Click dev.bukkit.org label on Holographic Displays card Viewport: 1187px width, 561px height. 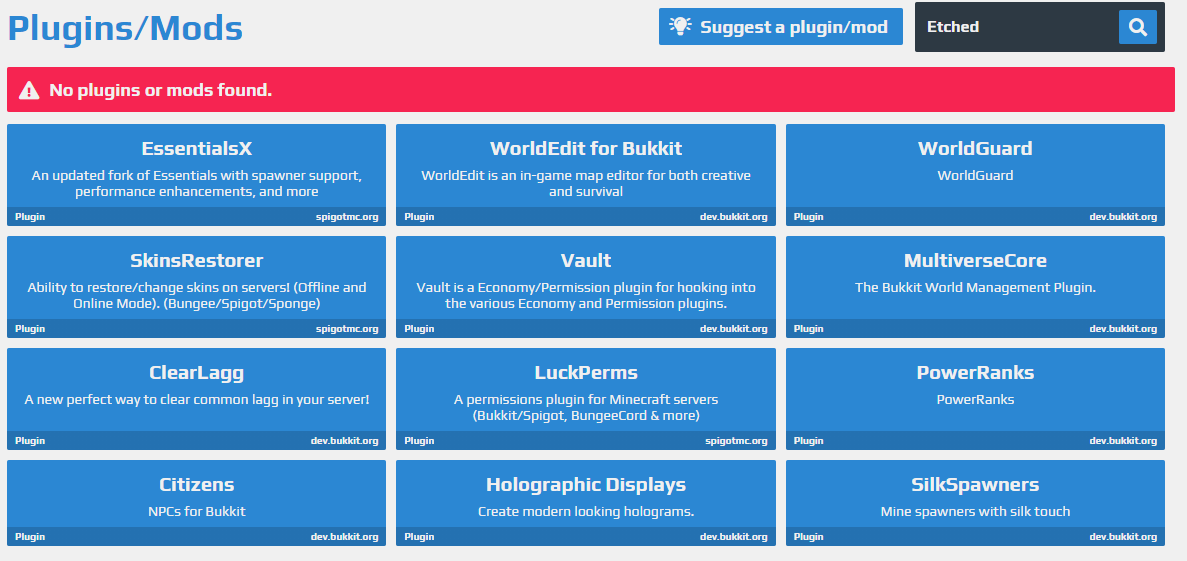pos(734,537)
